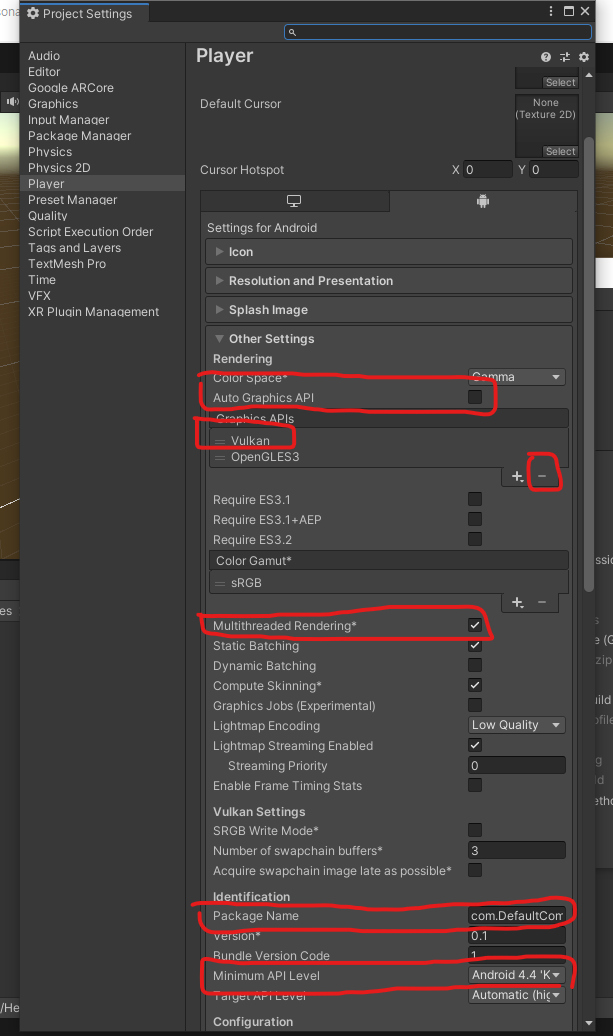Remove Color Gamut with minus button
This screenshot has width=613, height=1036.
[x=542, y=602]
